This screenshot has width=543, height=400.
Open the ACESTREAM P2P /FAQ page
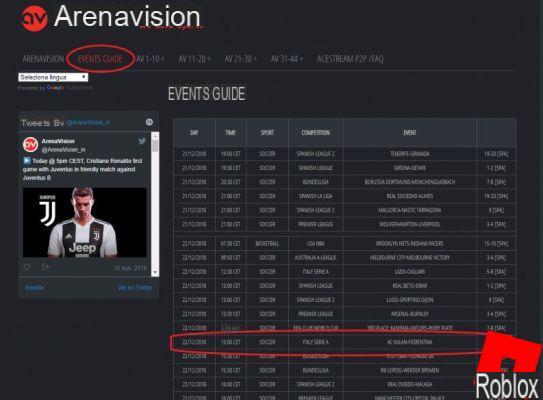point(350,59)
